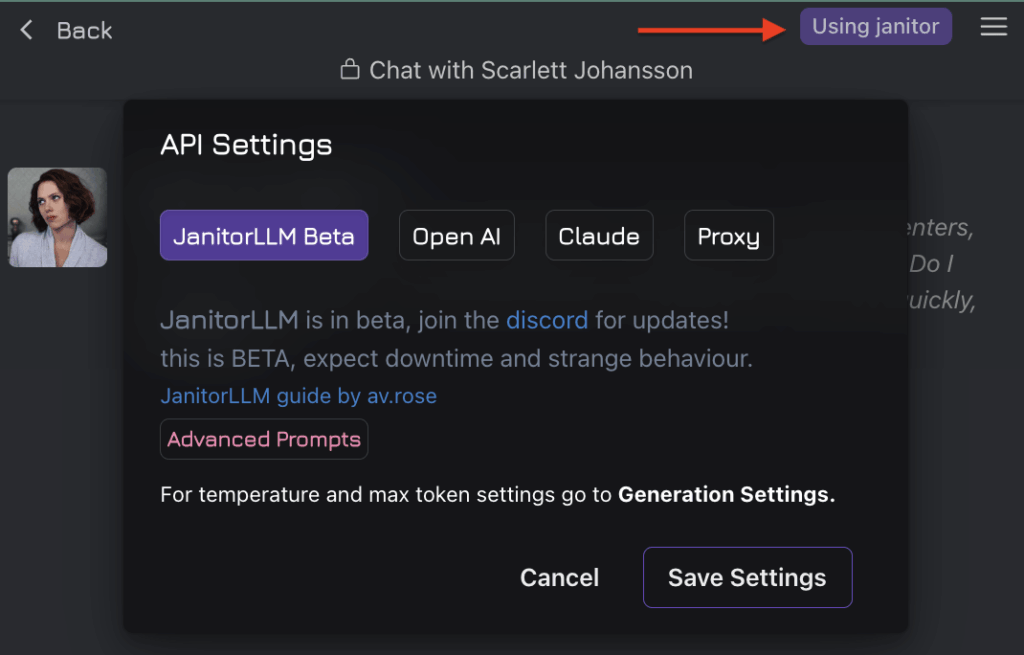1024x655 pixels.
Task: Click the Chat with Scarlett Johansson title
Action: point(531,70)
